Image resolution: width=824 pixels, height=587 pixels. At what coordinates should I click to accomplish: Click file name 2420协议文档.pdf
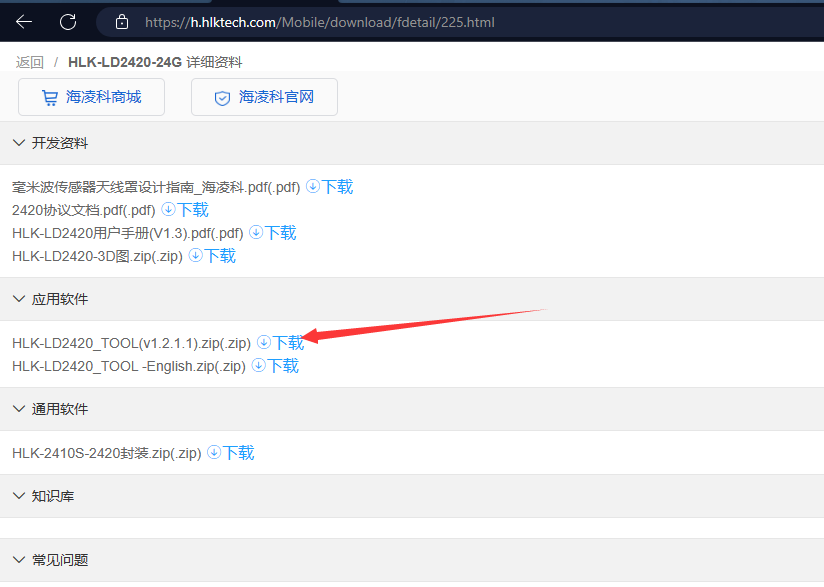(x=84, y=210)
